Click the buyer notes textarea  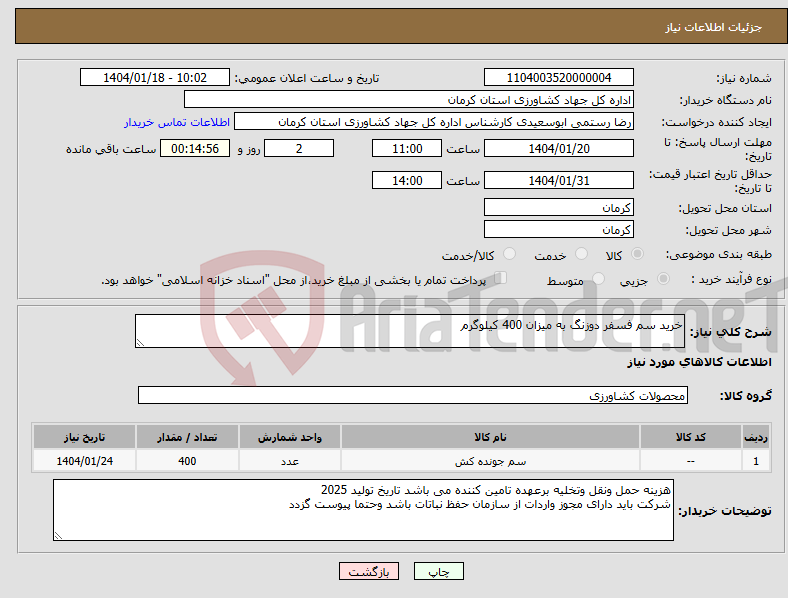tap(363, 510)
